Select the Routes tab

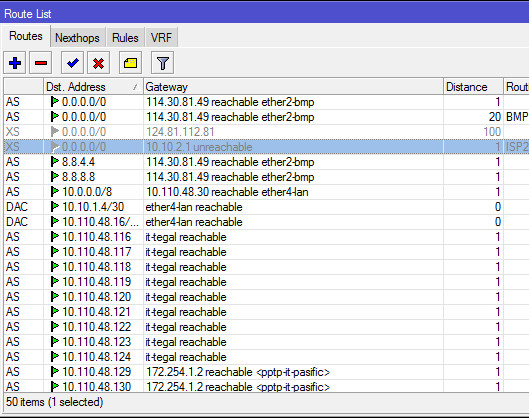coord(26,36)
